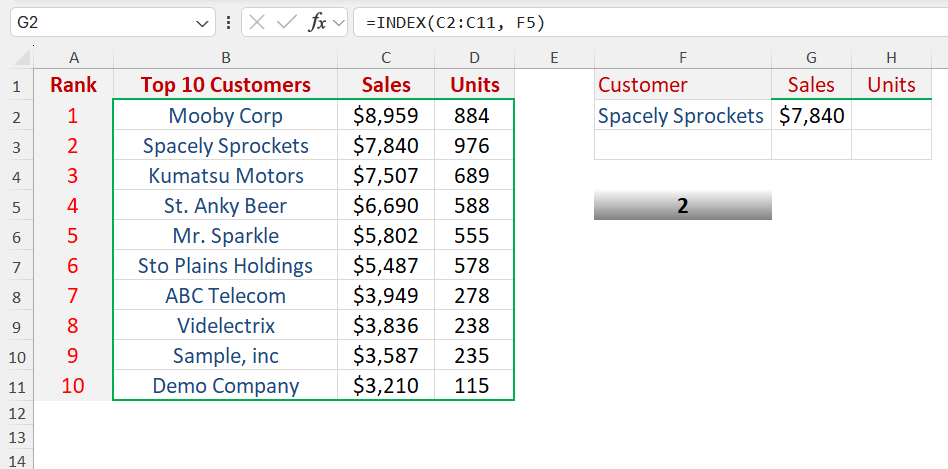This screenshot has height=469, width=948.
Task: Select the column C header
Action: click(x=386, y=58)
